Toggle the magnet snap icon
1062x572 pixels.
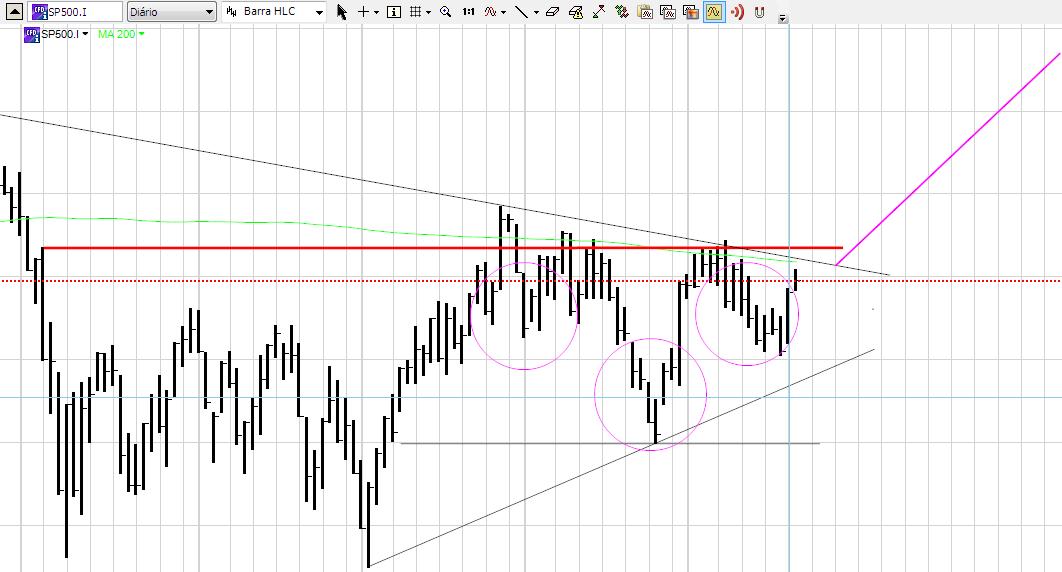(760, 12)
